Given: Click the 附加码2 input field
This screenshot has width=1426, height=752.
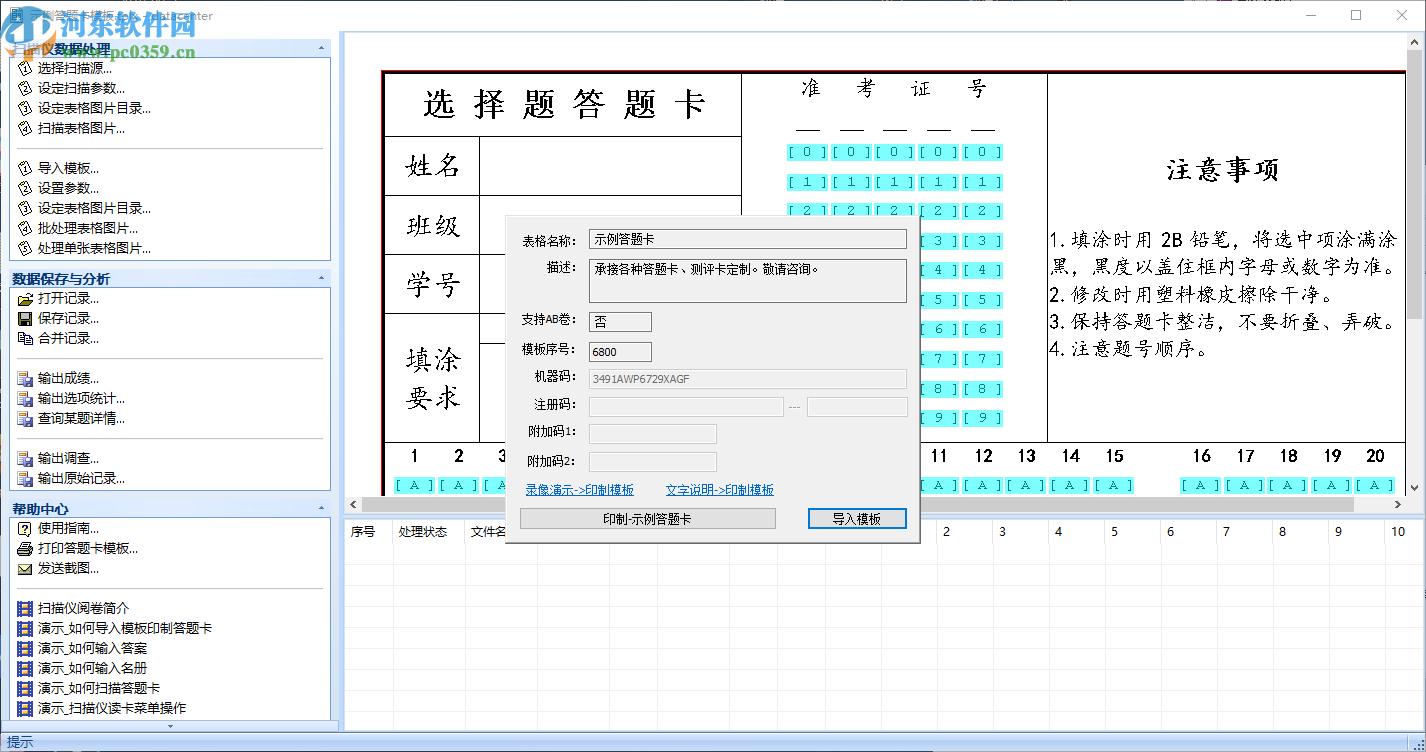Looking at the screenshot, I should 653,462.
